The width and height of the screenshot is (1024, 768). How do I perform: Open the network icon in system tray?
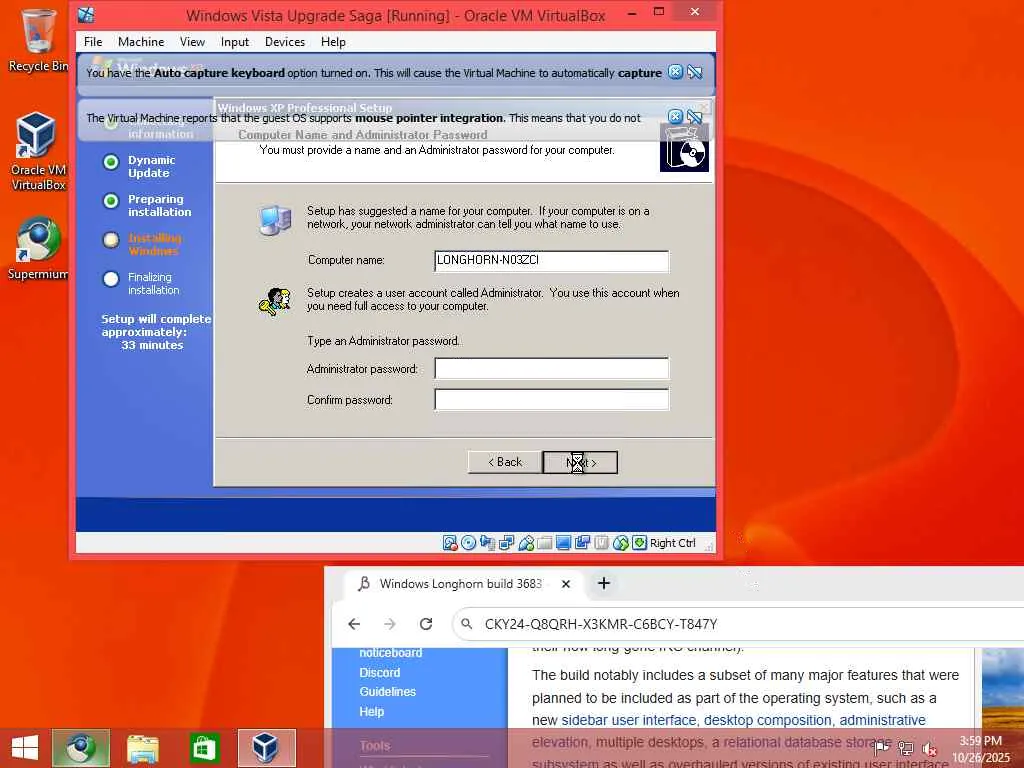coord(906,748)
